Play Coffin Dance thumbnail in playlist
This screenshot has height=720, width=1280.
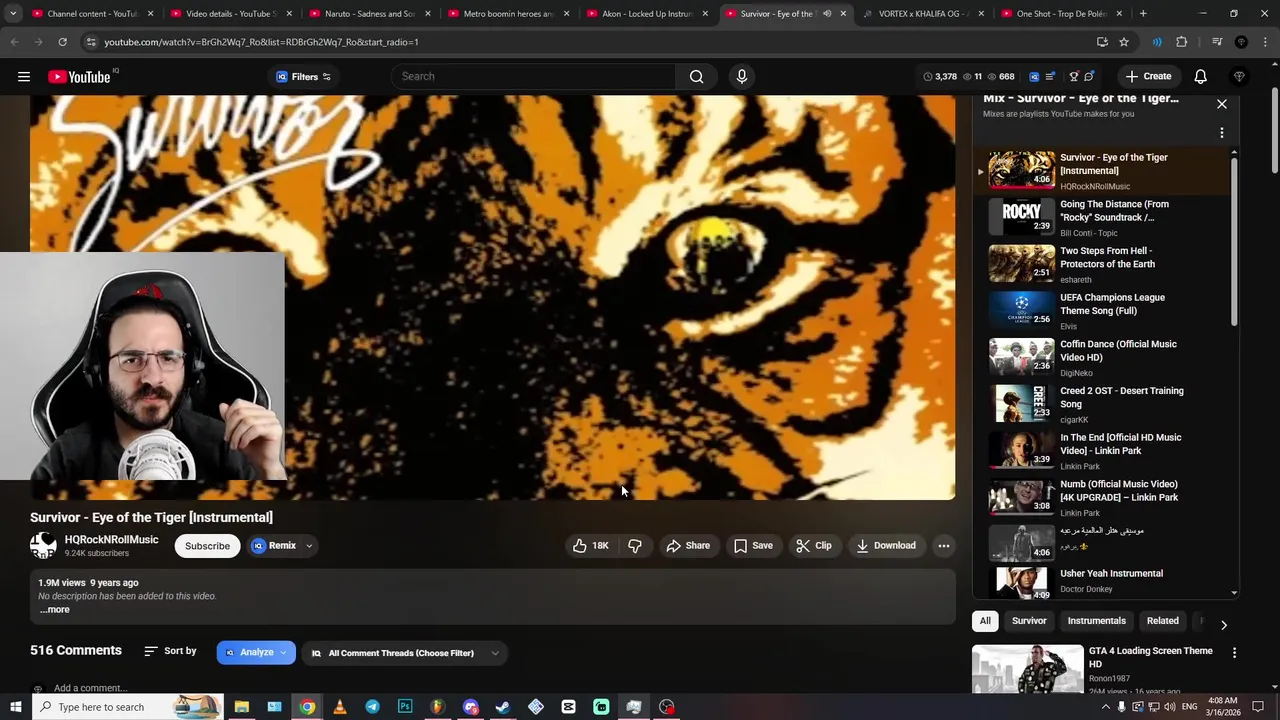tap(1021, 356)
